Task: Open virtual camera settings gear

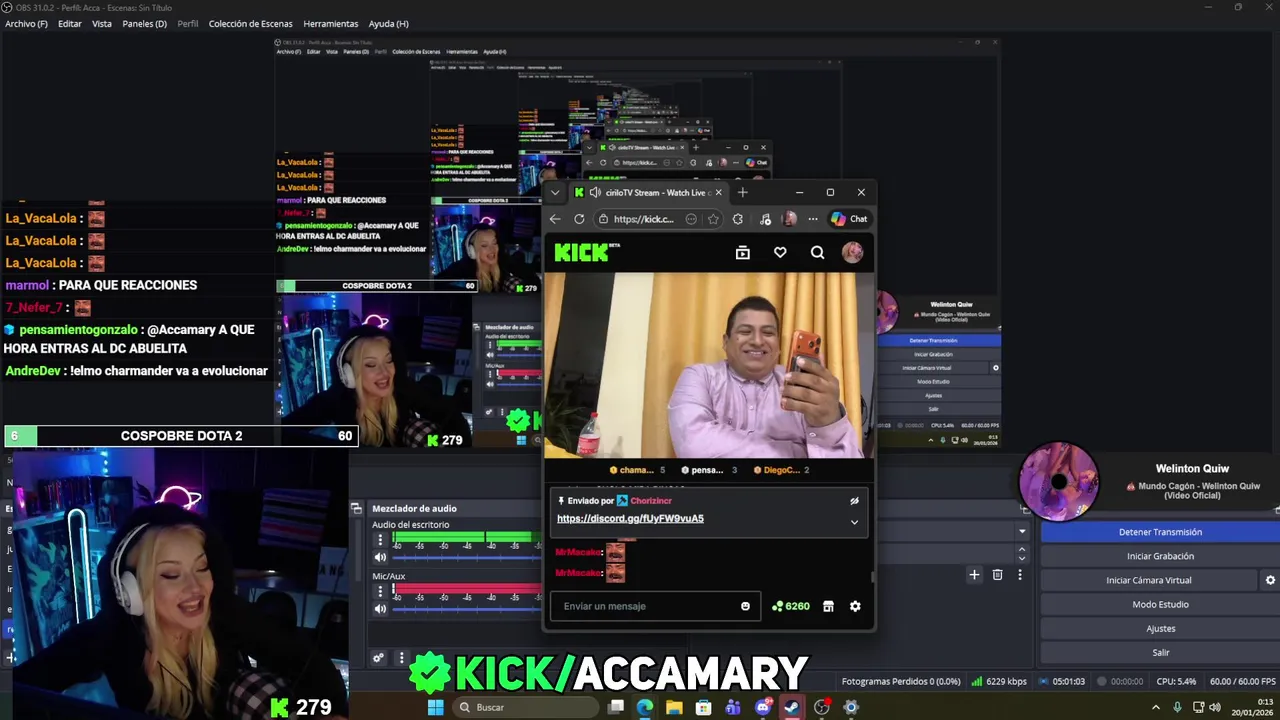Action: 1270,580
